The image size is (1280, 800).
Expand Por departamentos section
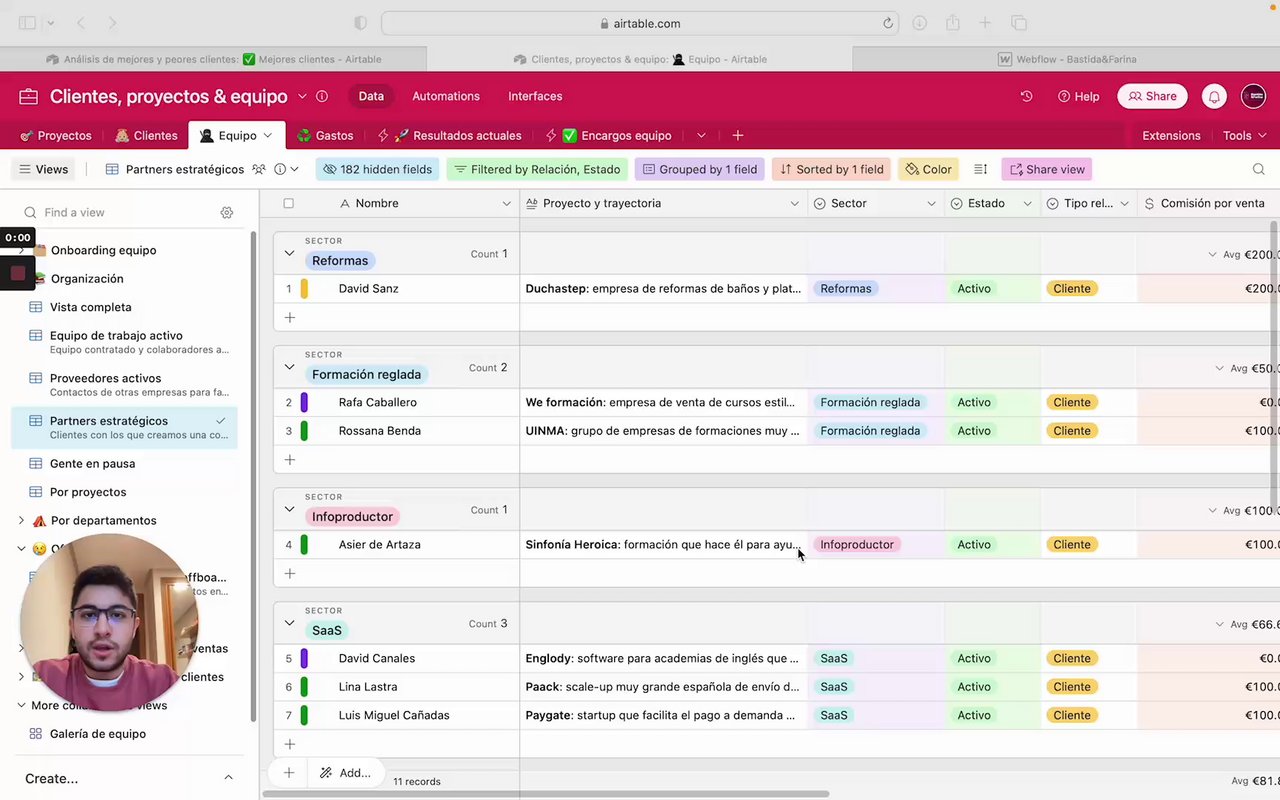pos(21,520)
